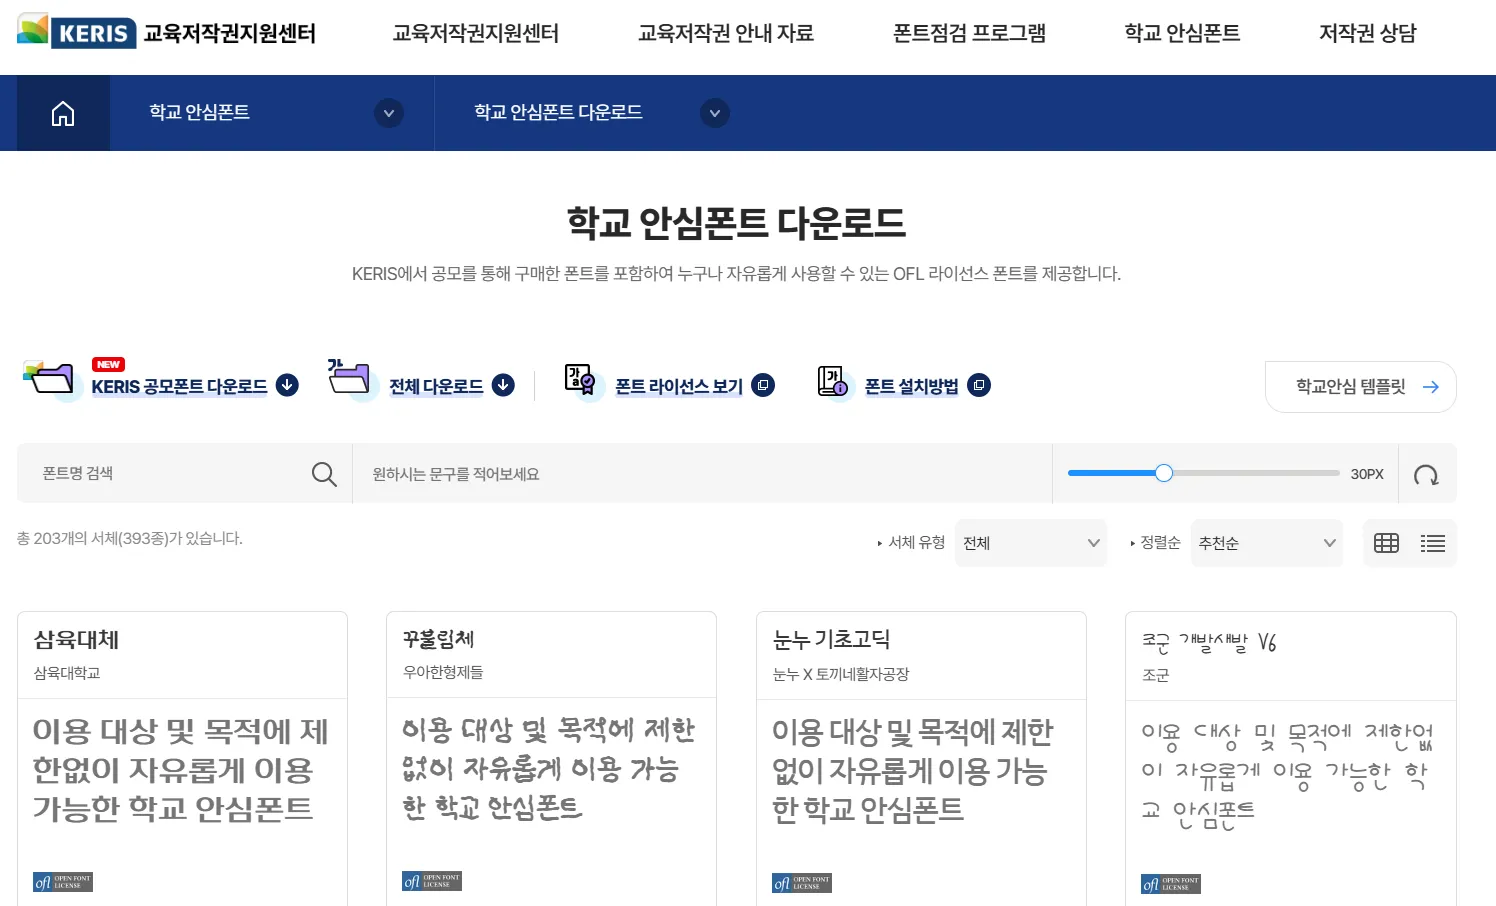The image size is (1496, 906).
Task: Open the 폰트점검 프로그램 menu
Action: 969,34
